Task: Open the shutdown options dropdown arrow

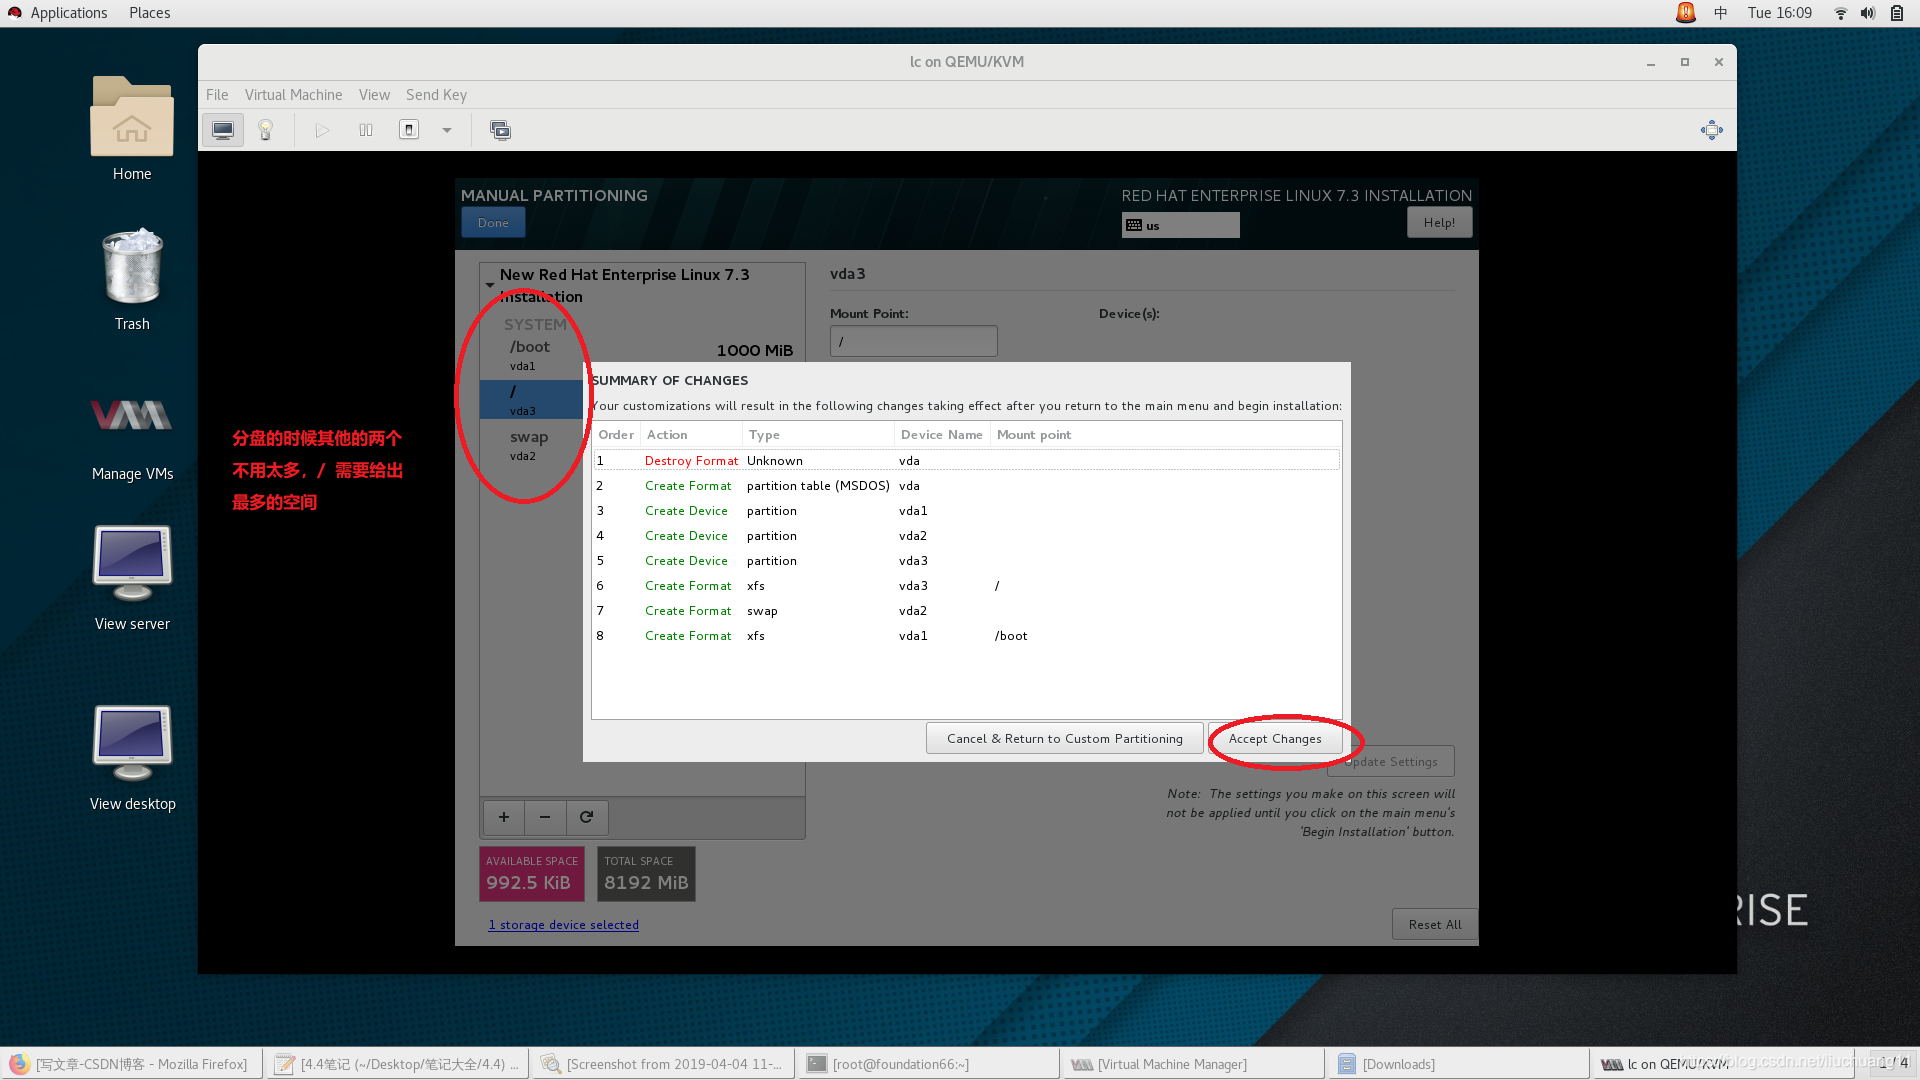Action: [447, 130]
